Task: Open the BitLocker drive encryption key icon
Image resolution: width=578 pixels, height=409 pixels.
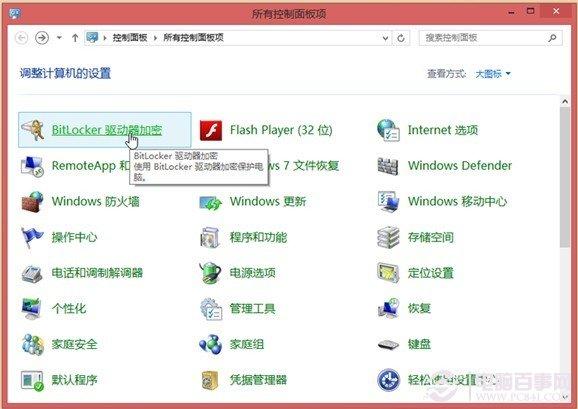Action: tap(32, 130)
